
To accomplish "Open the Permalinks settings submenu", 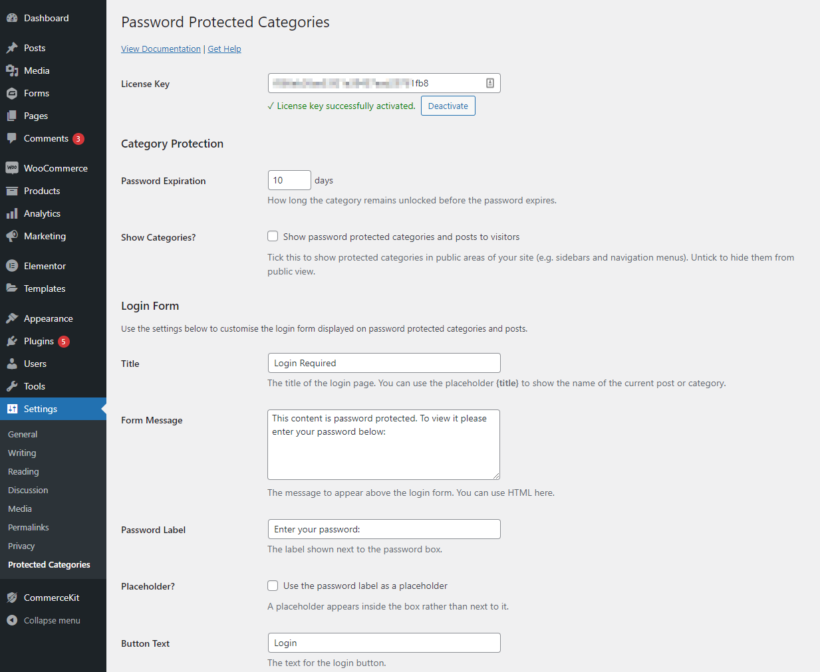I will [x=28, y=527].
